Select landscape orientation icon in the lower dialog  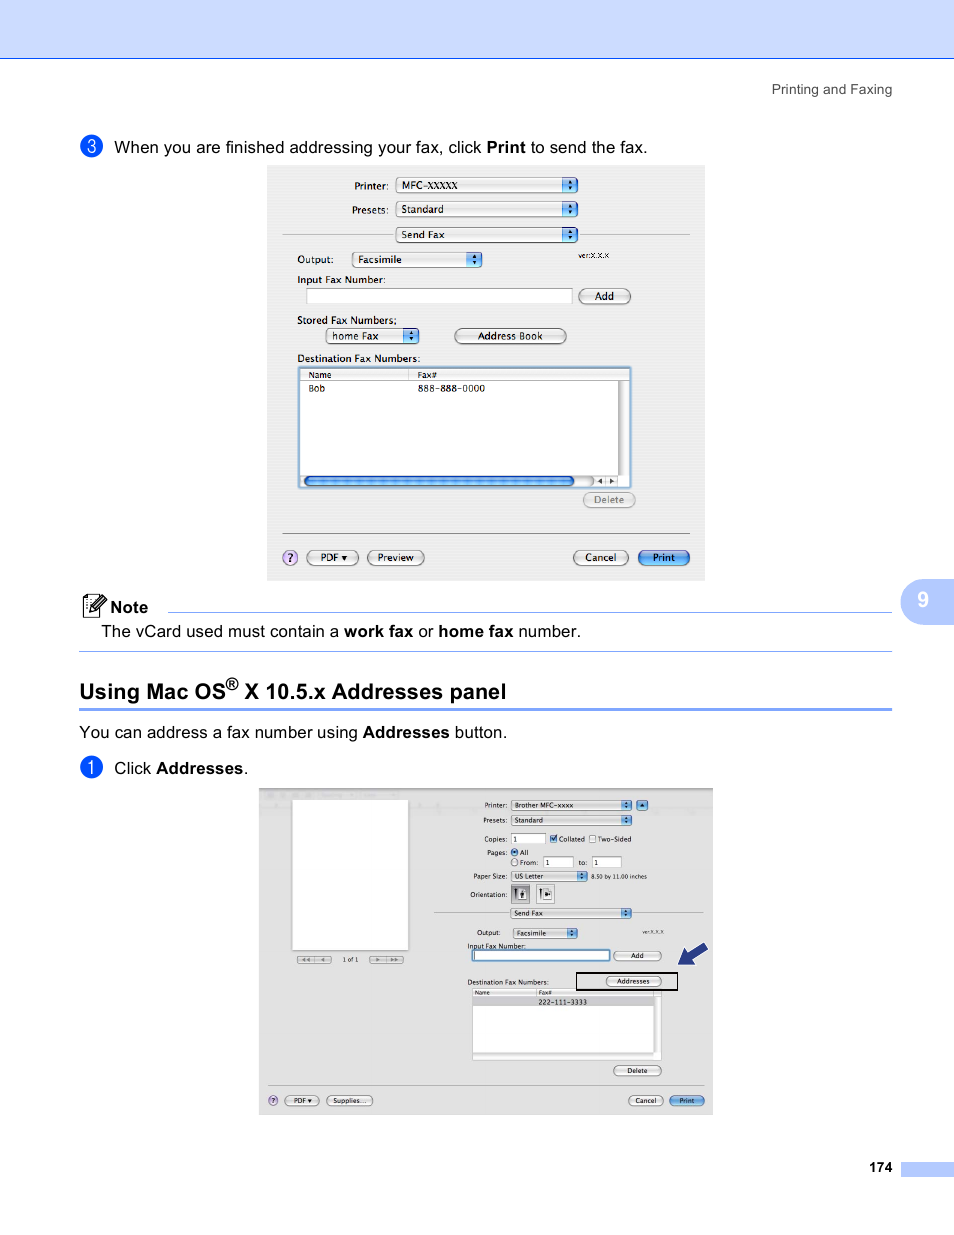click(545, 894)
